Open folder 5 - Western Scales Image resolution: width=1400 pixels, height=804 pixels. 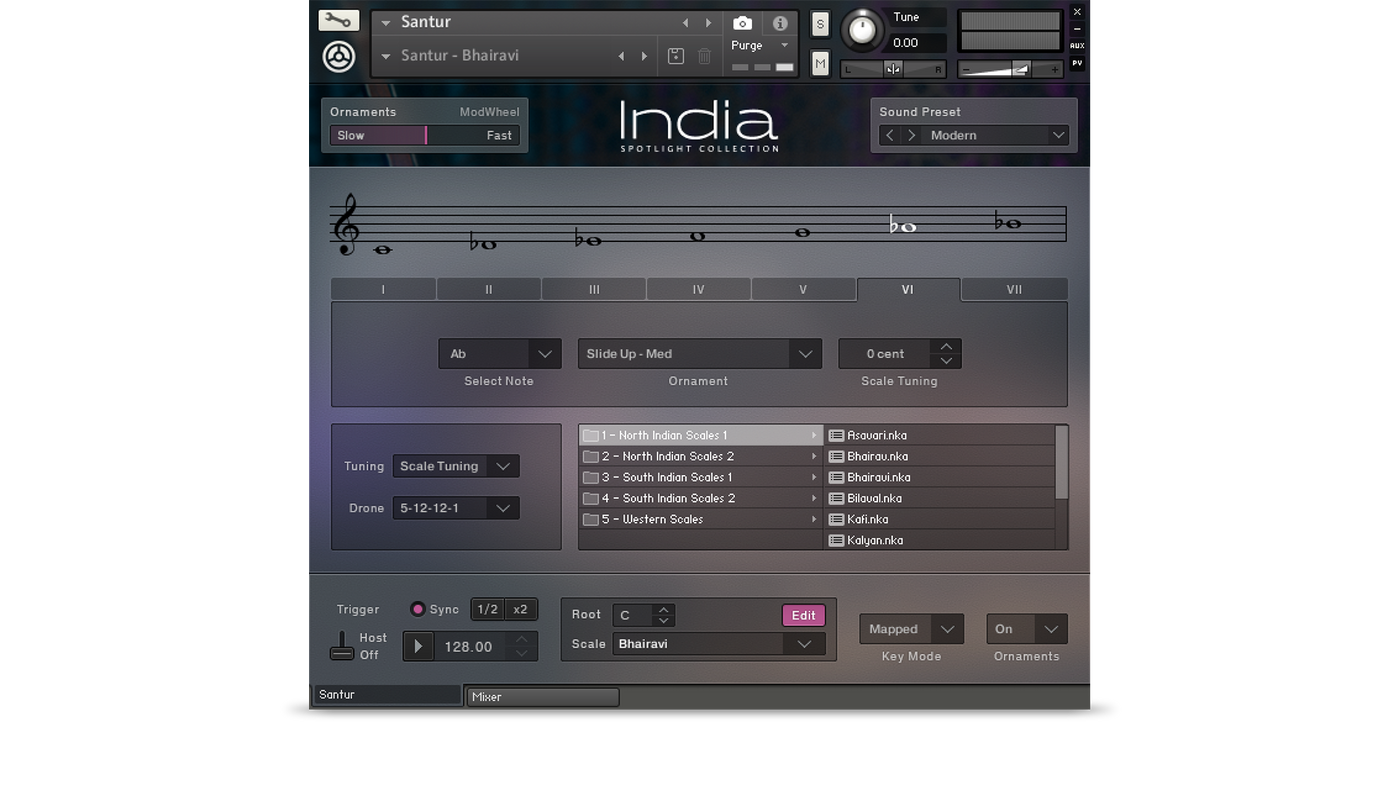pyautogui.click(x=700, y=520)
